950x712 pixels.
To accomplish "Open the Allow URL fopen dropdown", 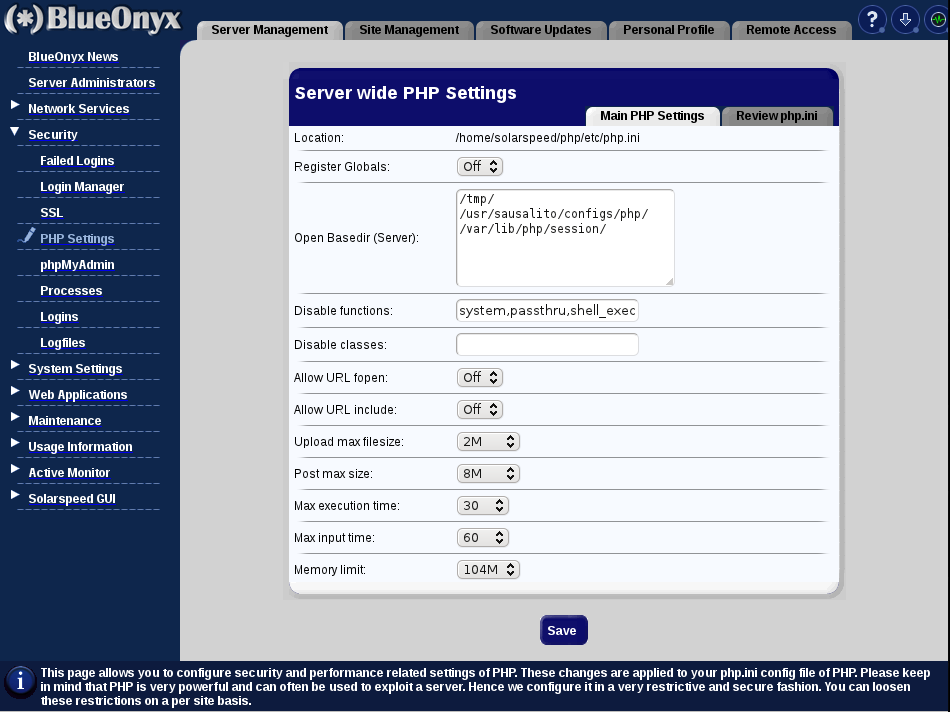I will [479, 378].
